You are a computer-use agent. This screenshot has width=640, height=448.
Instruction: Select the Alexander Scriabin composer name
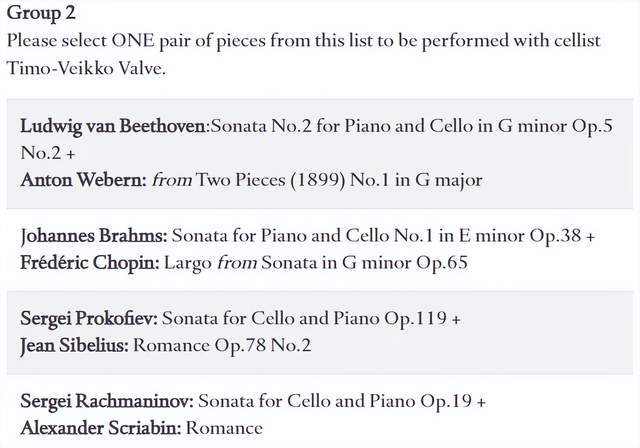point(101,428)
